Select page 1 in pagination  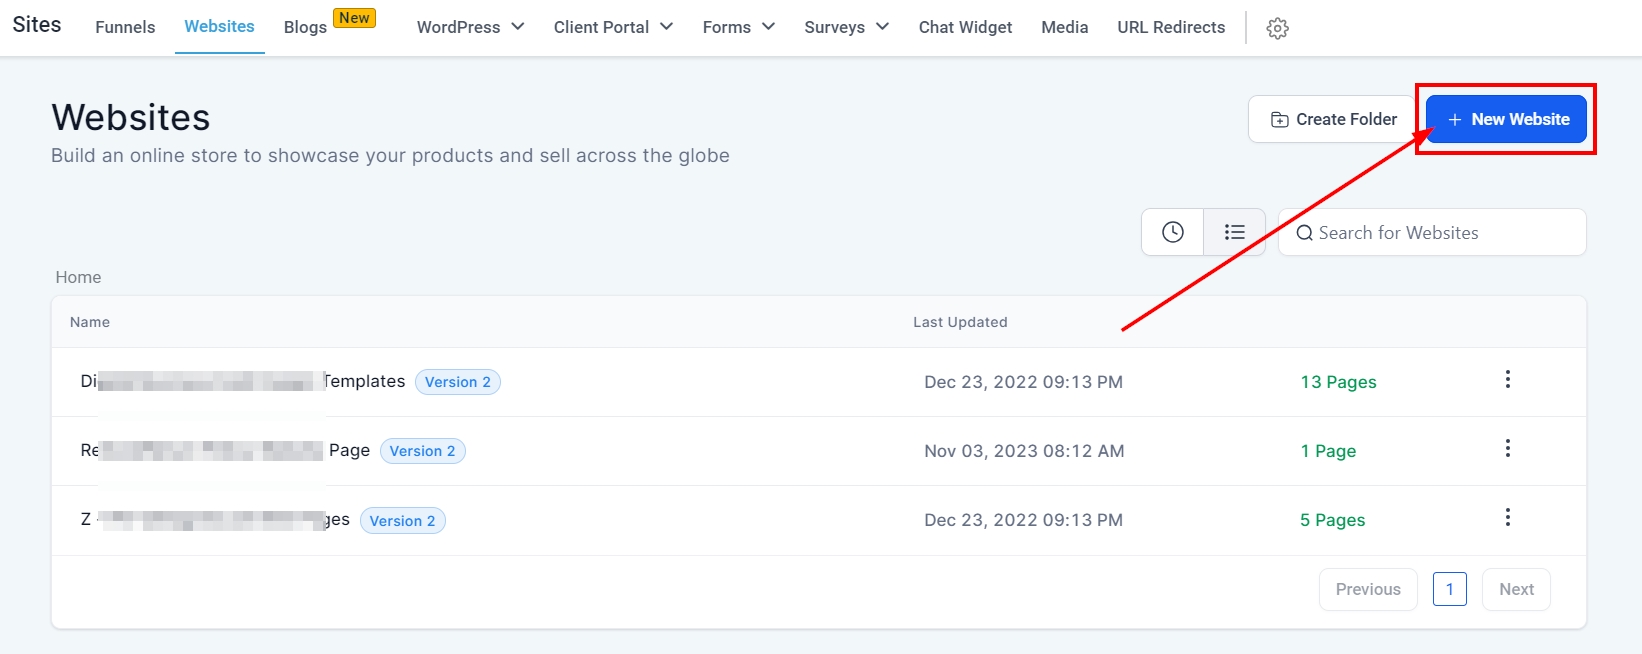tap(1449, 589)
